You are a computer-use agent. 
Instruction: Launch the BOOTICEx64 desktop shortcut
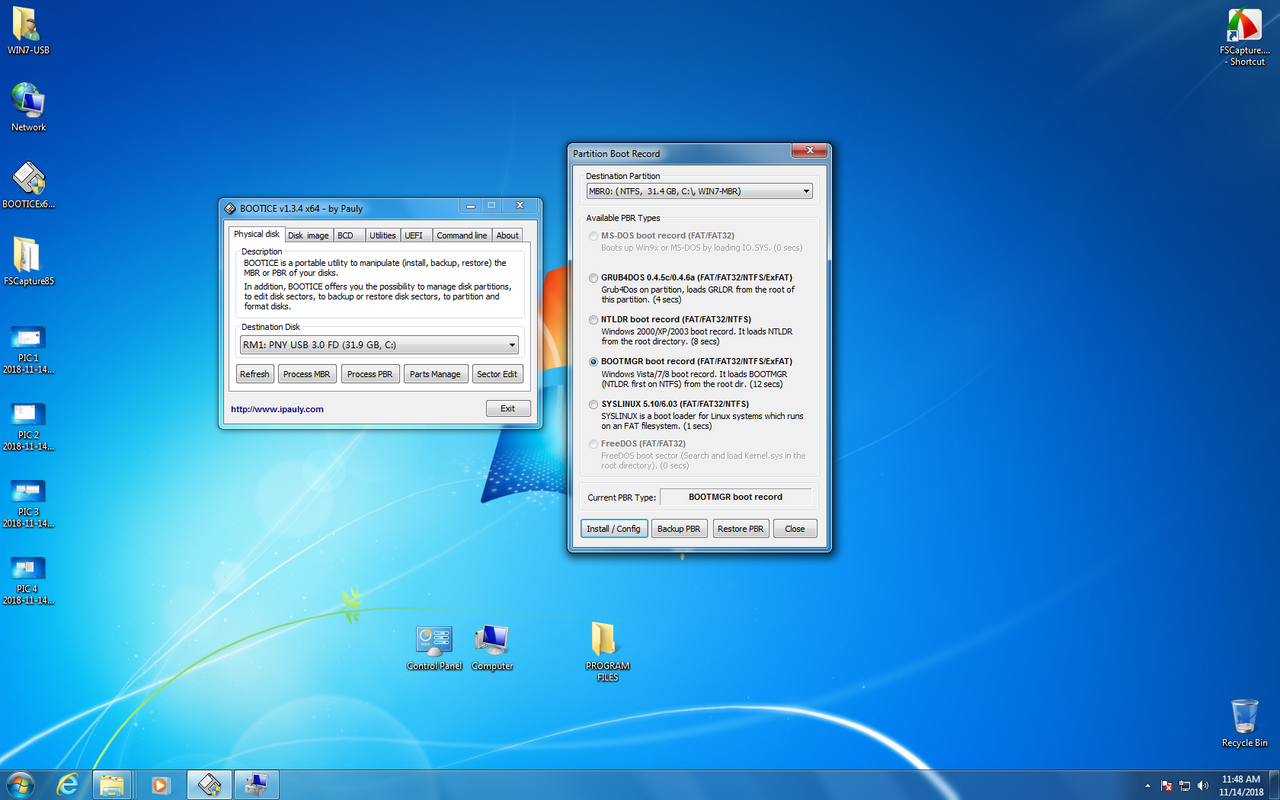click(28, 185)
